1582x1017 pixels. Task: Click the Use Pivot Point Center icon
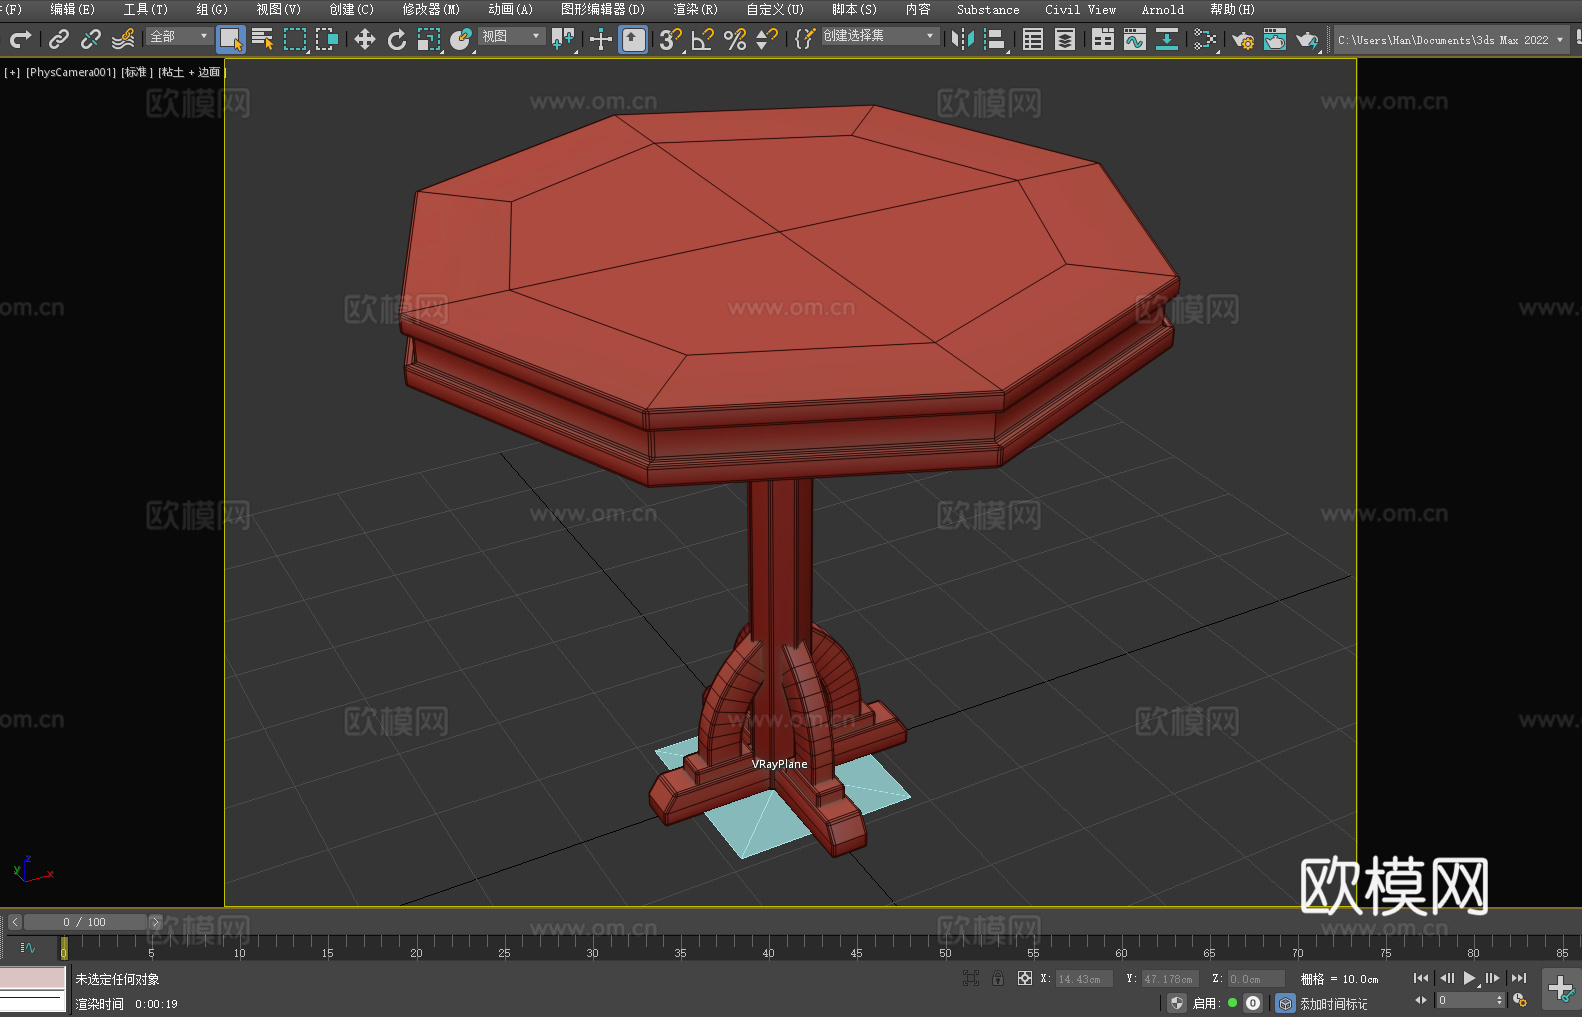point(563,39)
